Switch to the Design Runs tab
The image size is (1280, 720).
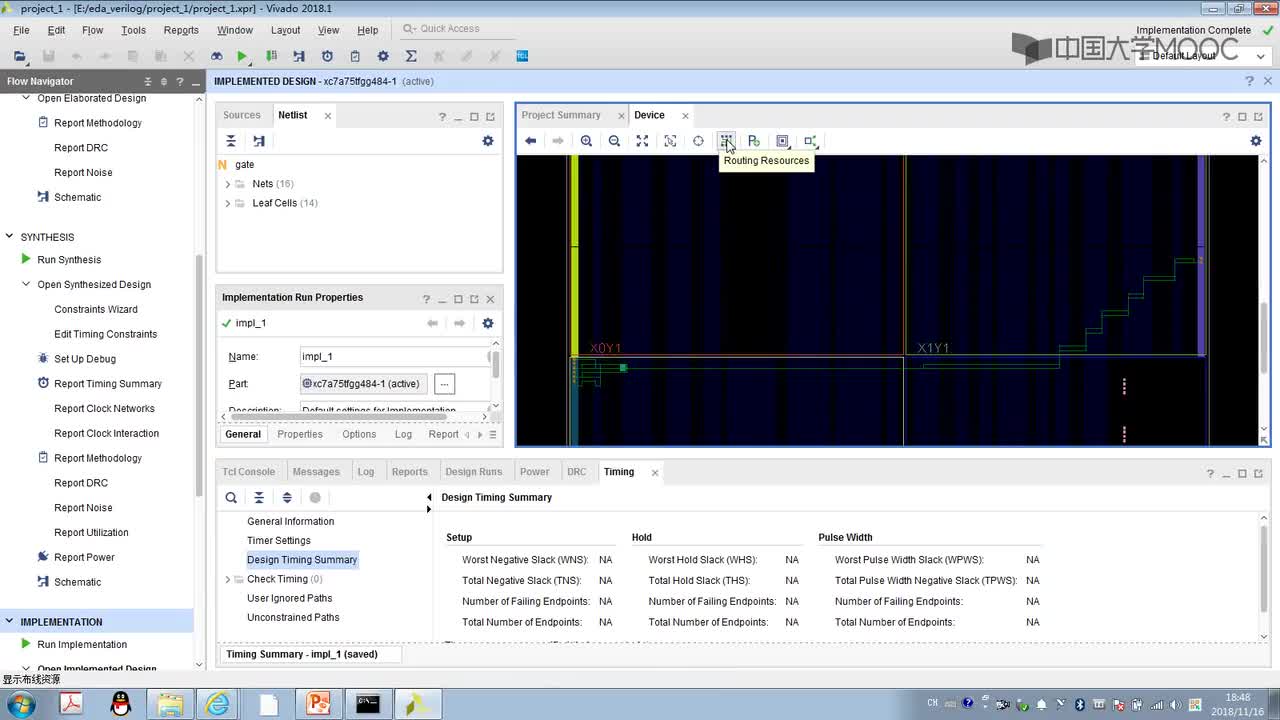474,472
